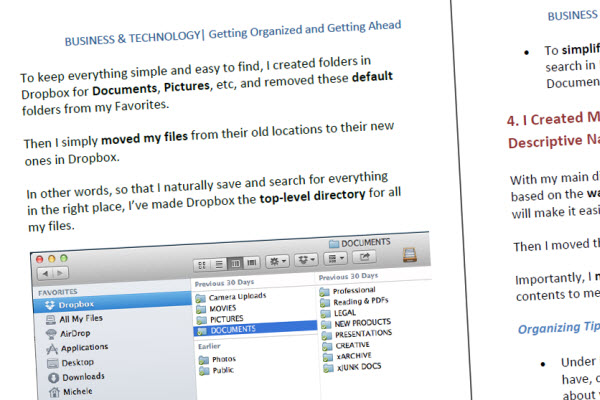Click the xJUNK DOCS folder icon
This screenshot has height=400, width=600.
pyautogui.click(x=328, y=368)
